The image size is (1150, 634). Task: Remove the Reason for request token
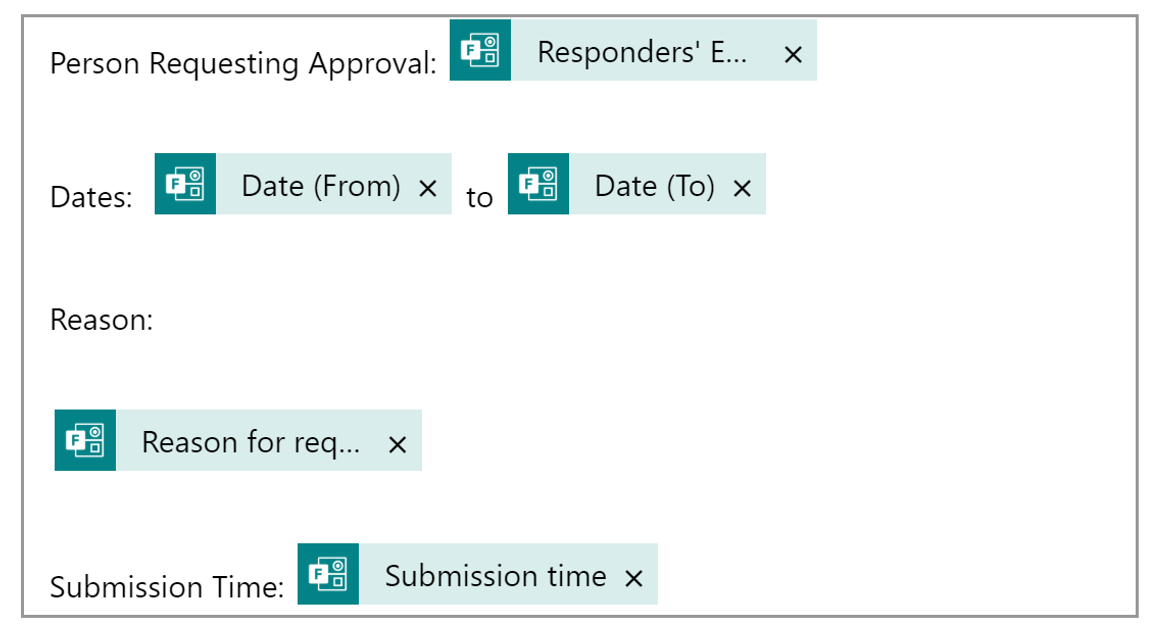tap(398, 445)
